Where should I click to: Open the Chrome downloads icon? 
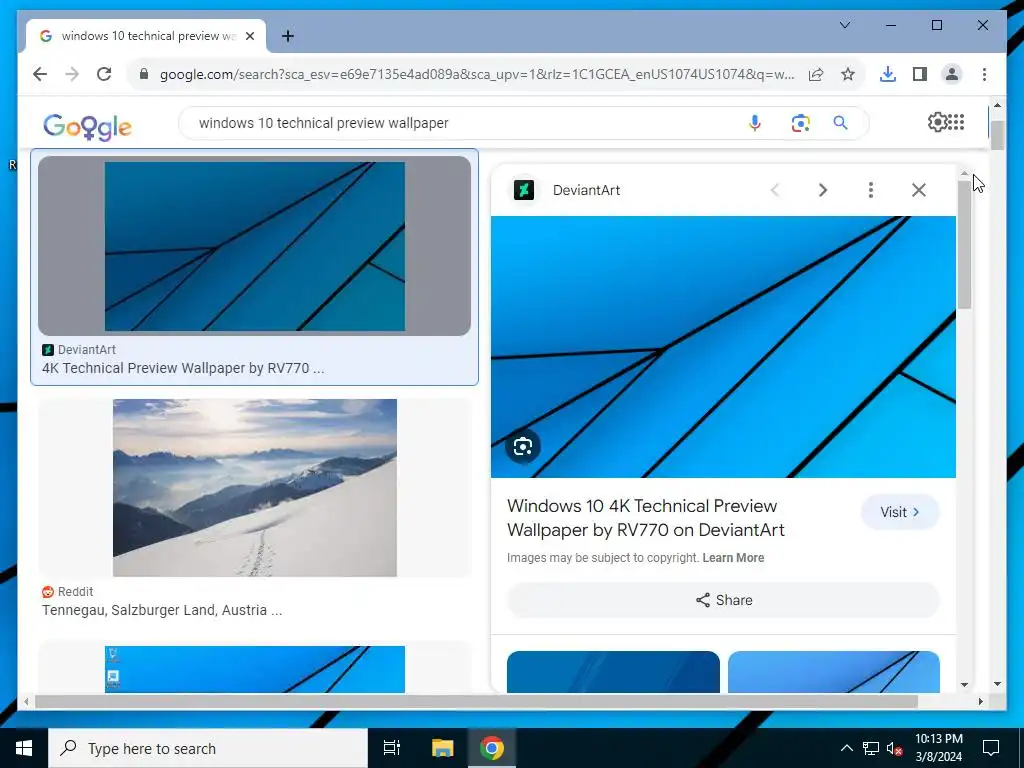coord(888,74)
